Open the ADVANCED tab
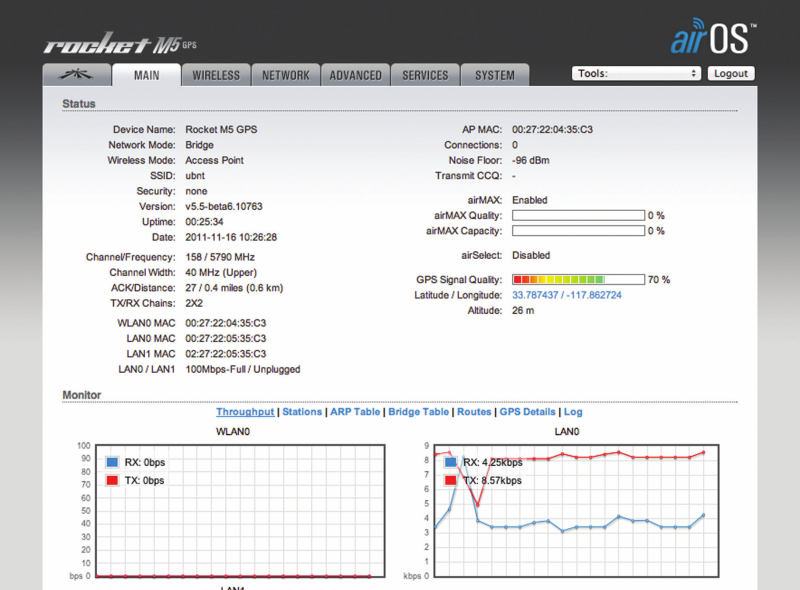 click(356, 75)
